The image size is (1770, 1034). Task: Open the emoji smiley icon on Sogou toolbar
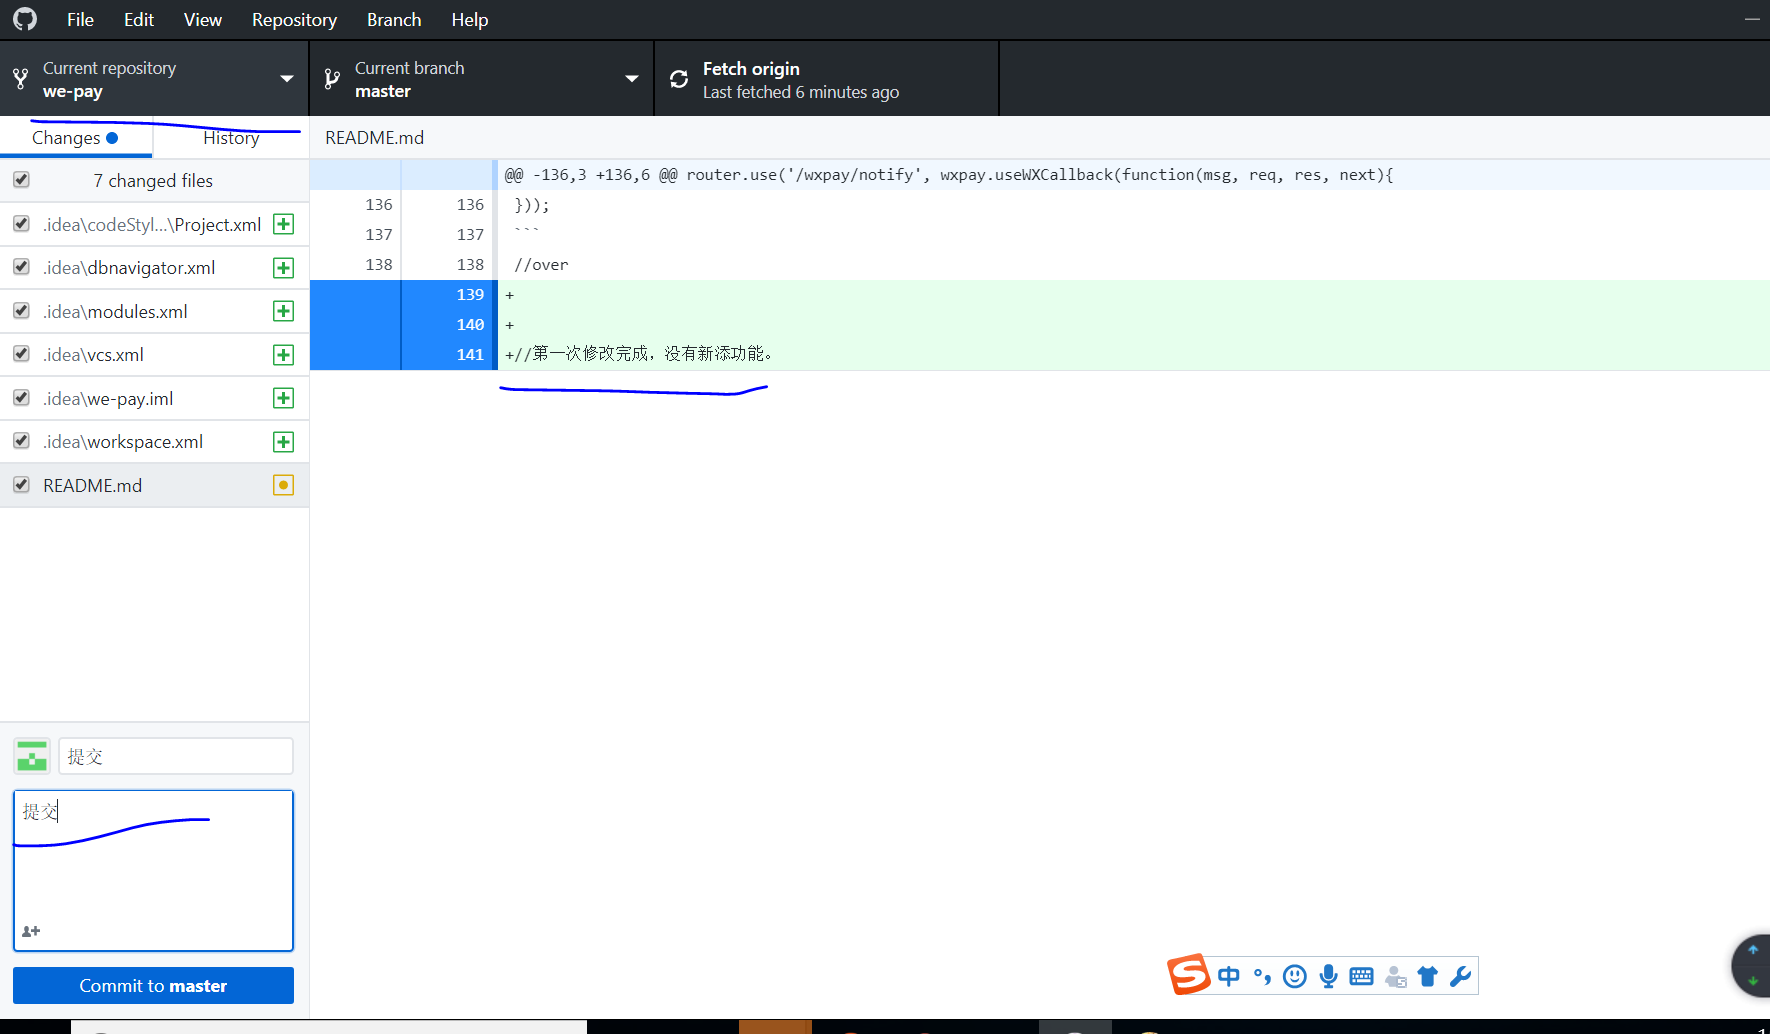1295,976
